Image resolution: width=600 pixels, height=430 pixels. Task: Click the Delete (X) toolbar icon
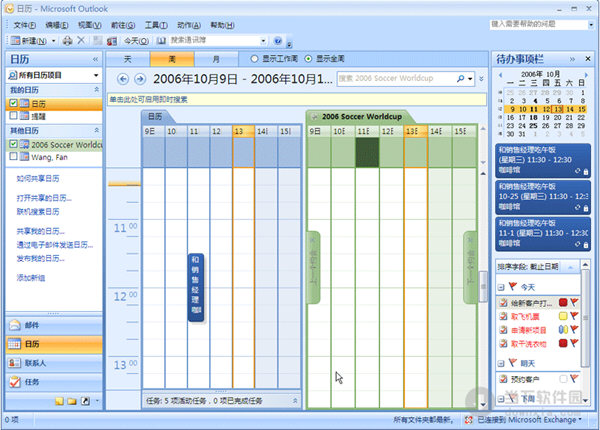tap(82, 40)
